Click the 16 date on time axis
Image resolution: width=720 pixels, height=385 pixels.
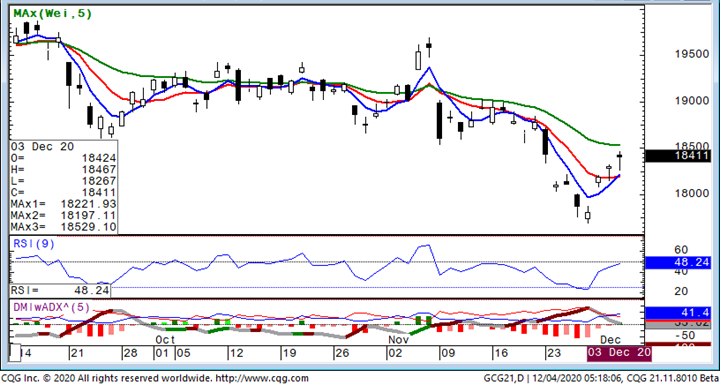(501, 353)
